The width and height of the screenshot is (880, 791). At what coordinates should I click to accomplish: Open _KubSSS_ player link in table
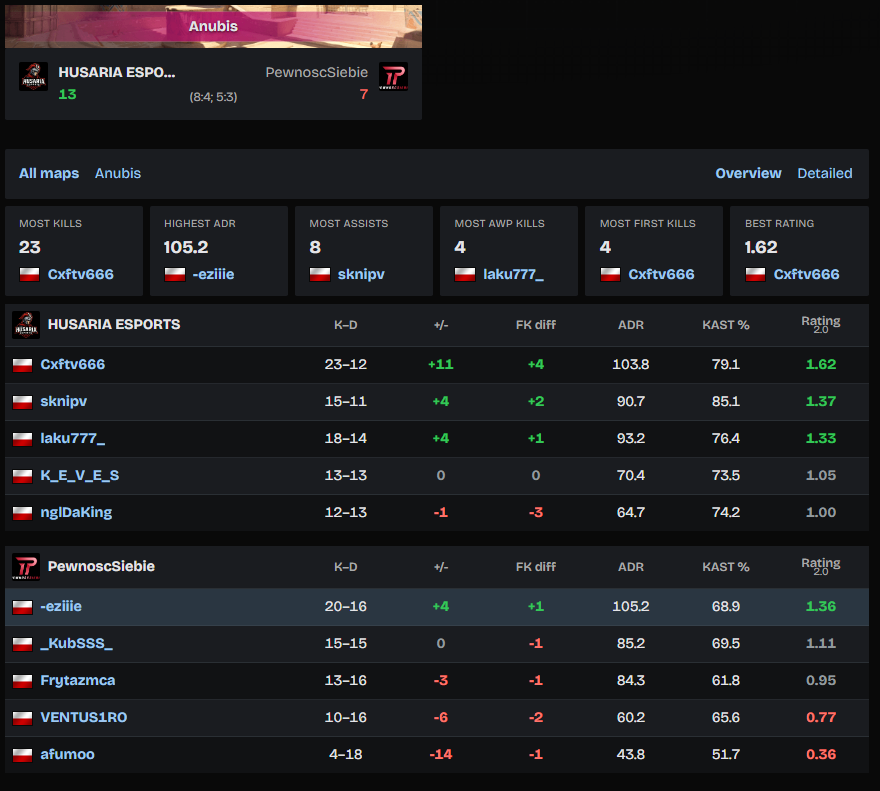point(76,643)
